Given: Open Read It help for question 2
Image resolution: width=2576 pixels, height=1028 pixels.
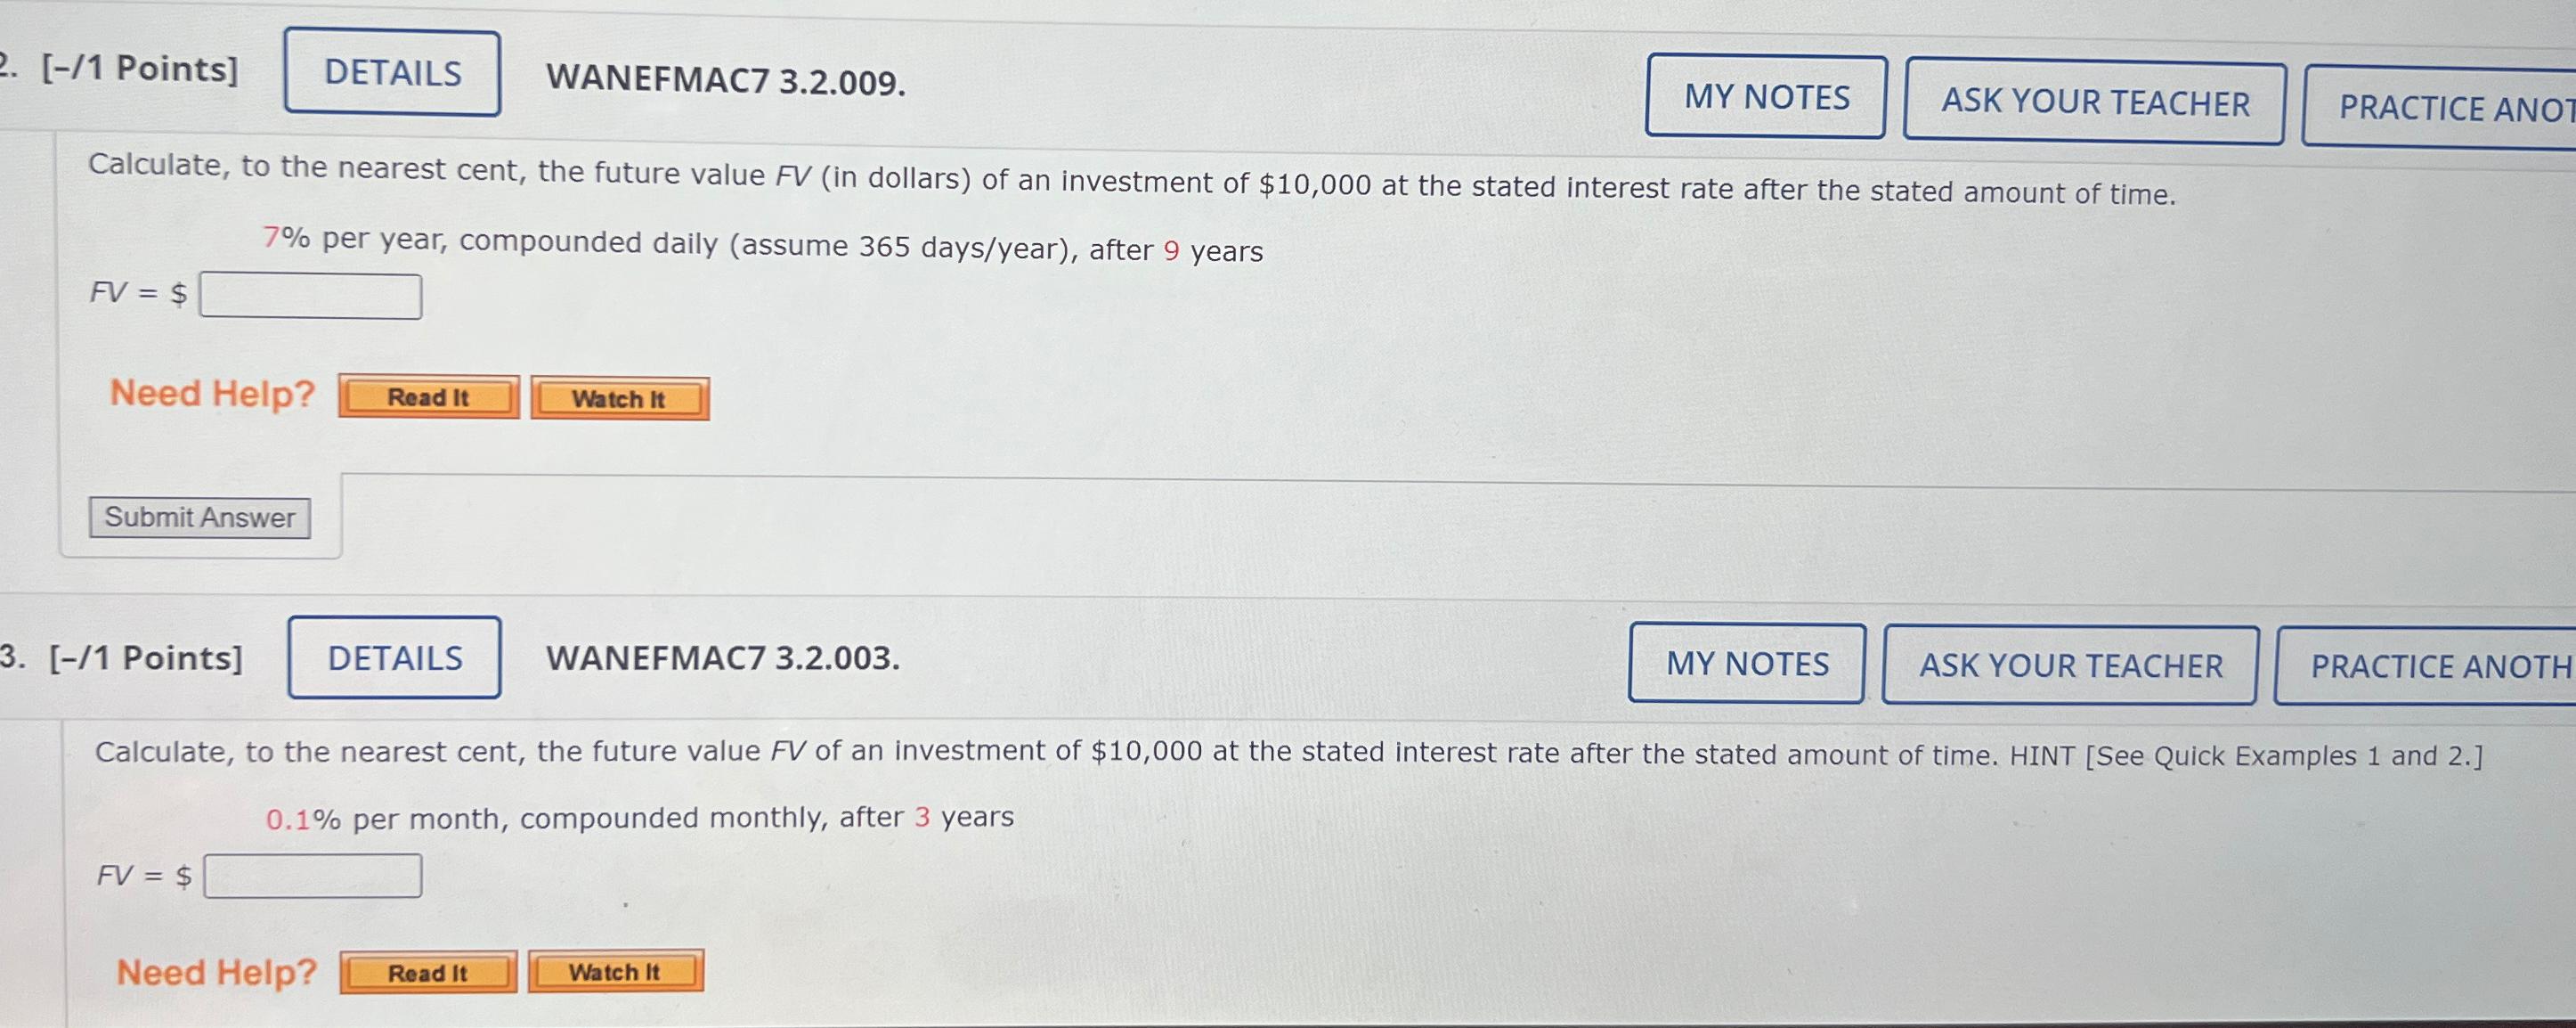Looking at the screenshot, I should [x=428, y=397].
